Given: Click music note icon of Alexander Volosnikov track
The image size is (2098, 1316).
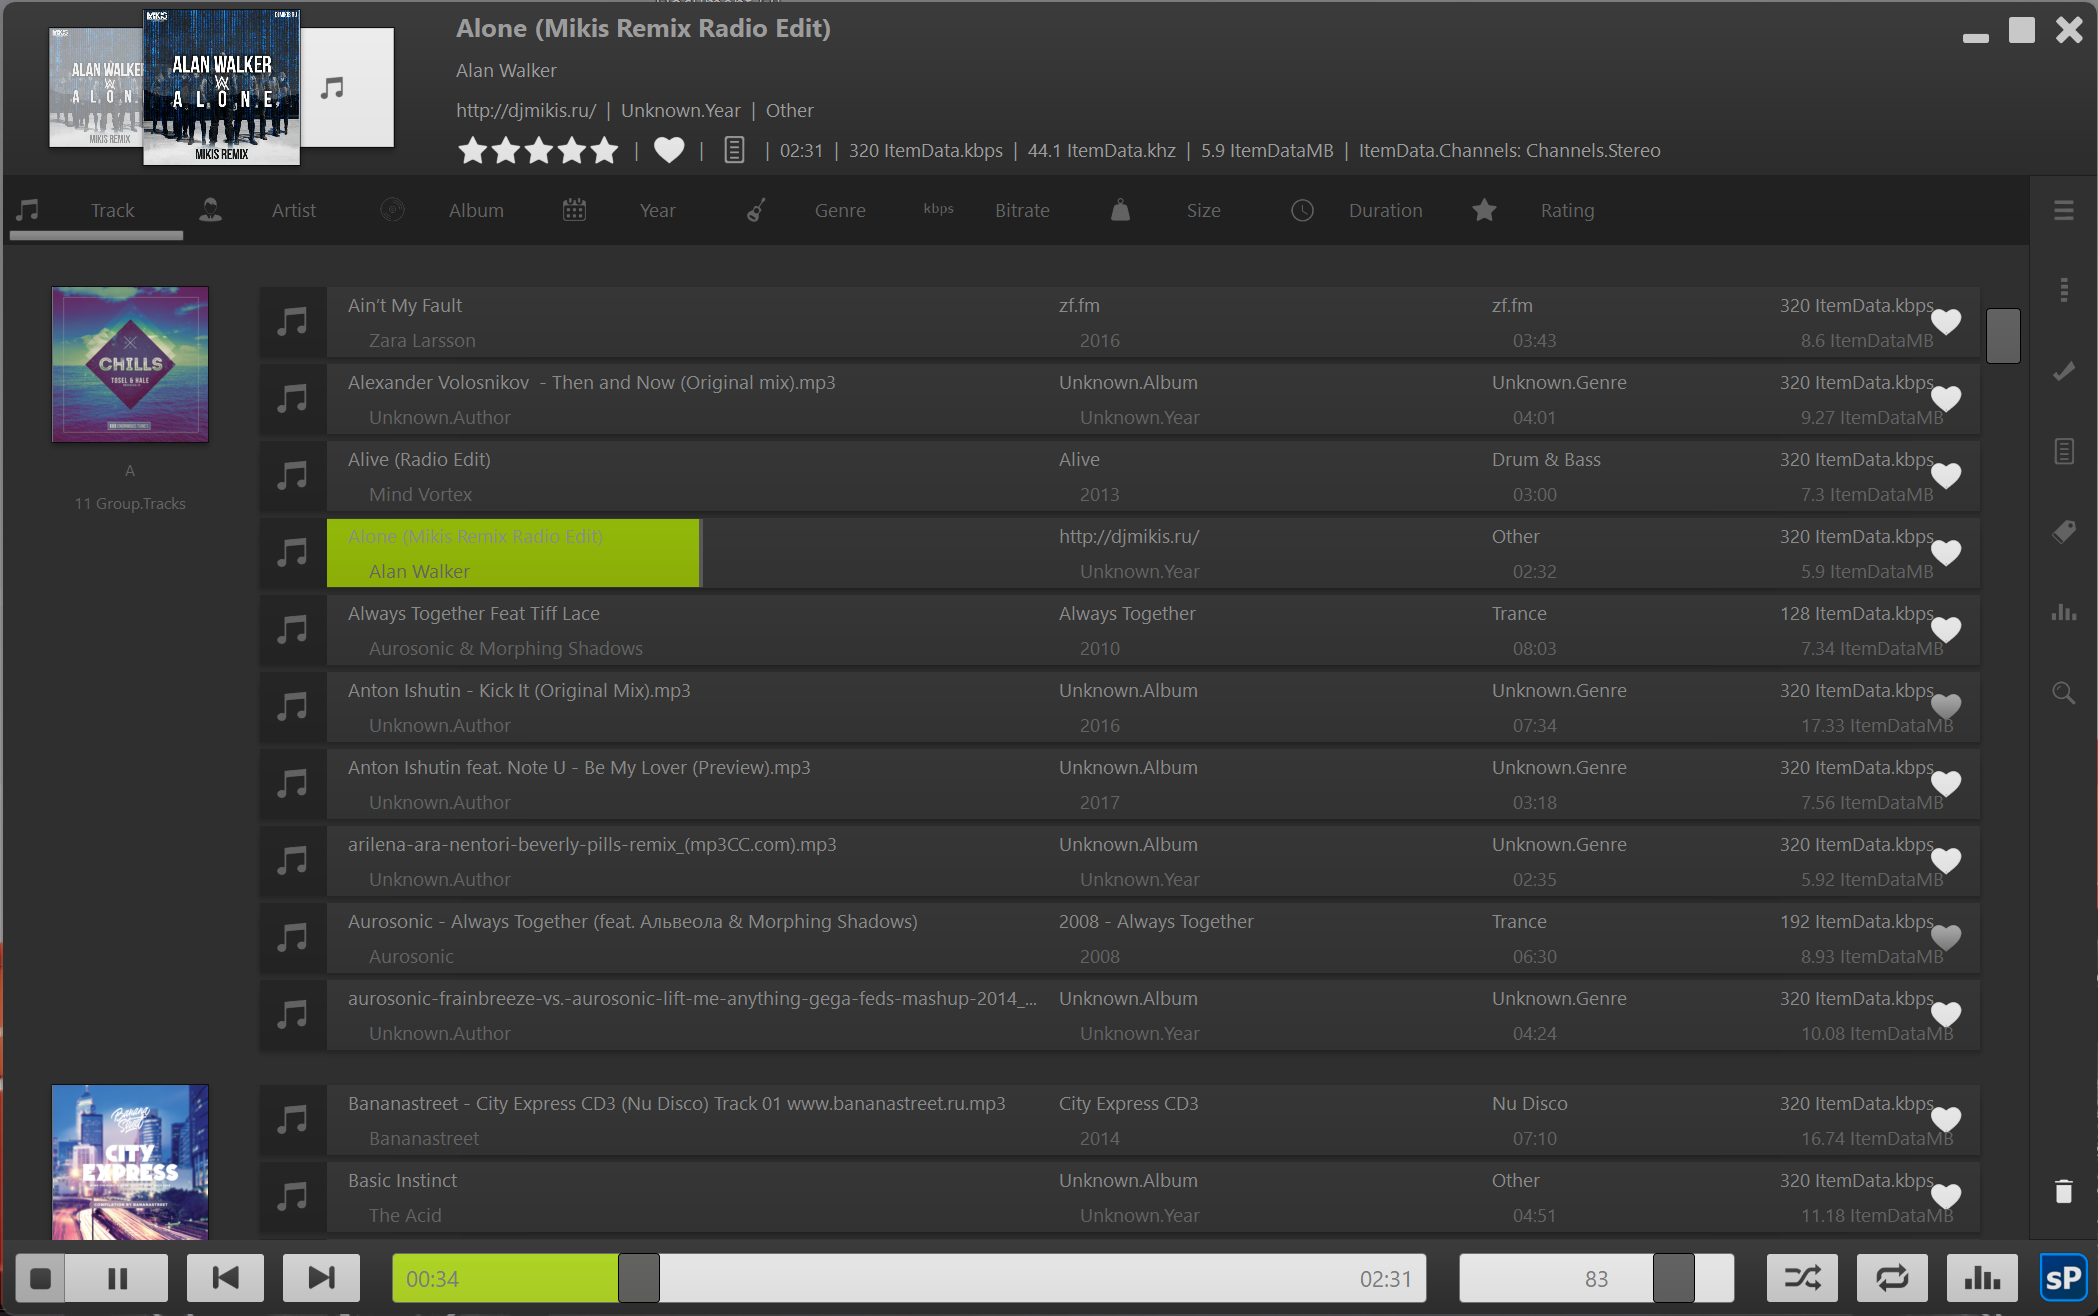Looking at the screenshot, I should (292, 399).
